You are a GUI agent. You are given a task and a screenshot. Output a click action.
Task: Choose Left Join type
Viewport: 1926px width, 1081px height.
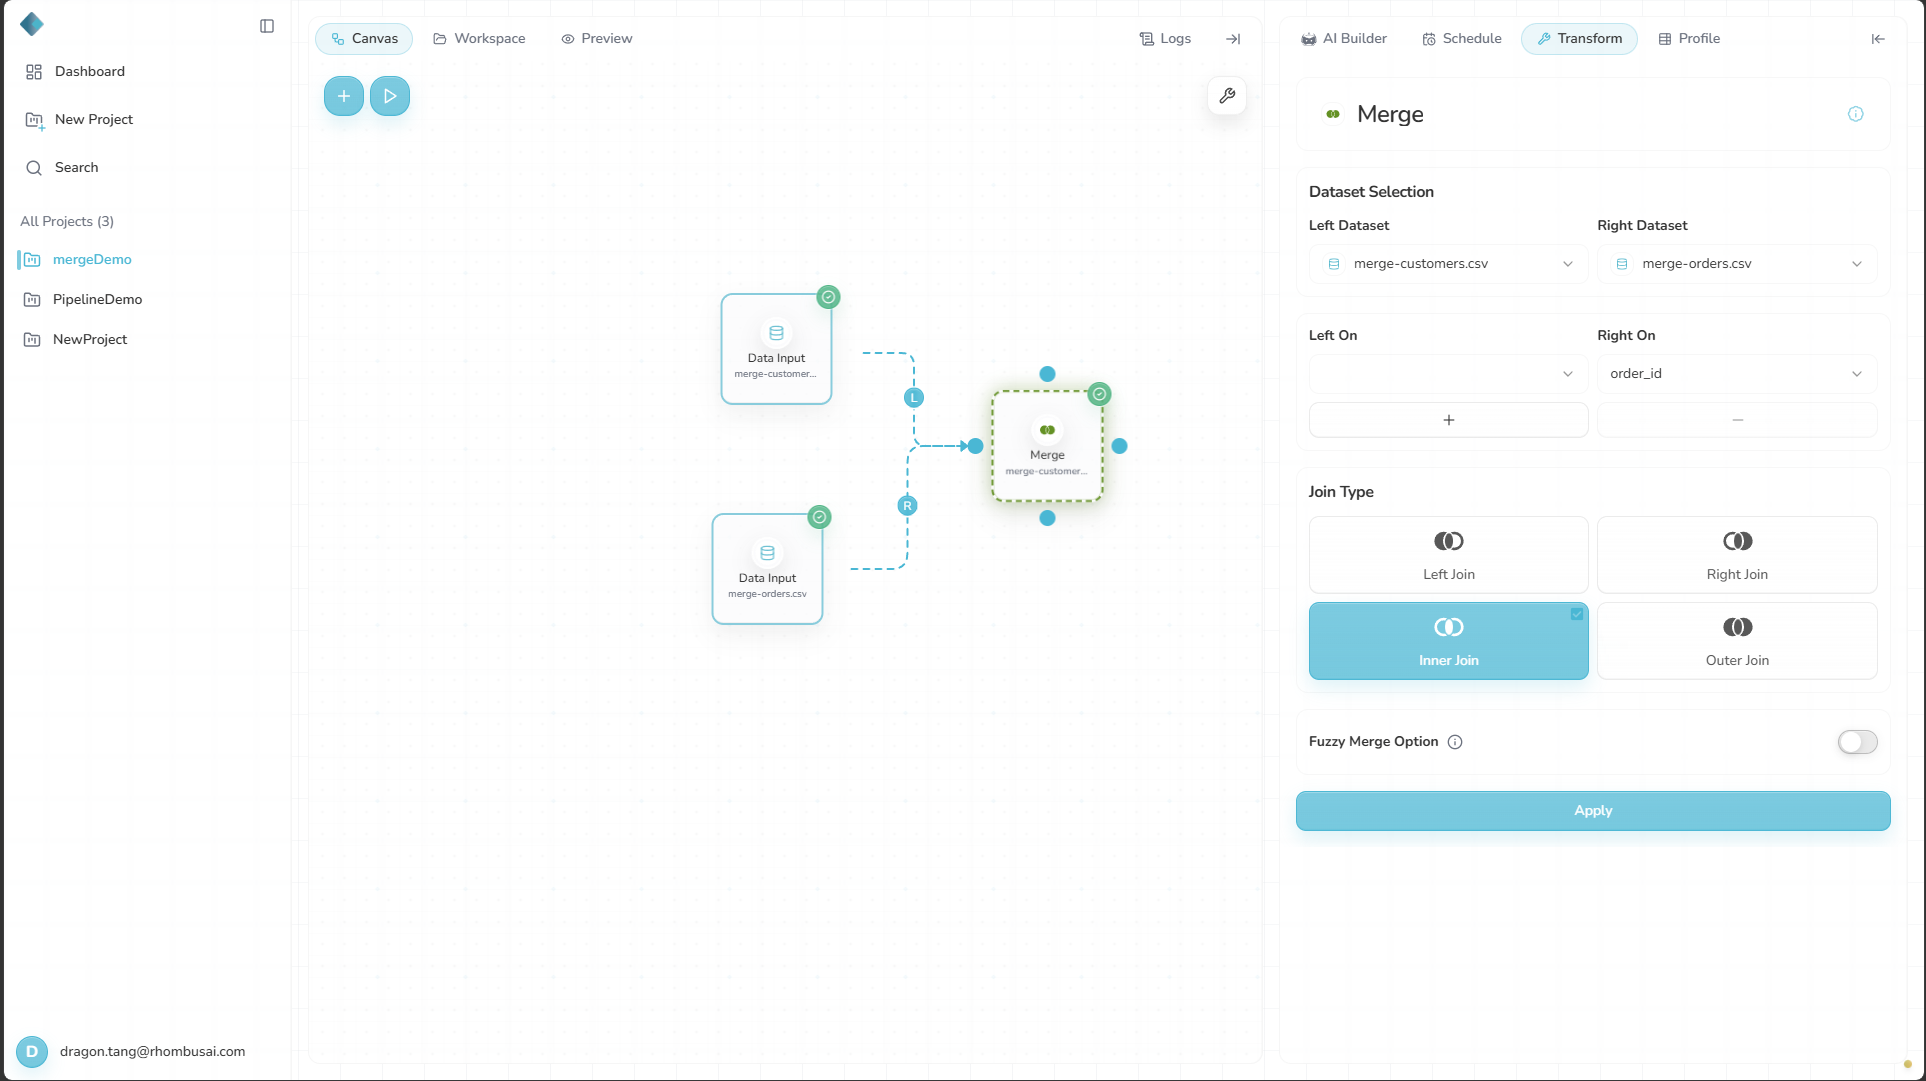[1448, 555]
